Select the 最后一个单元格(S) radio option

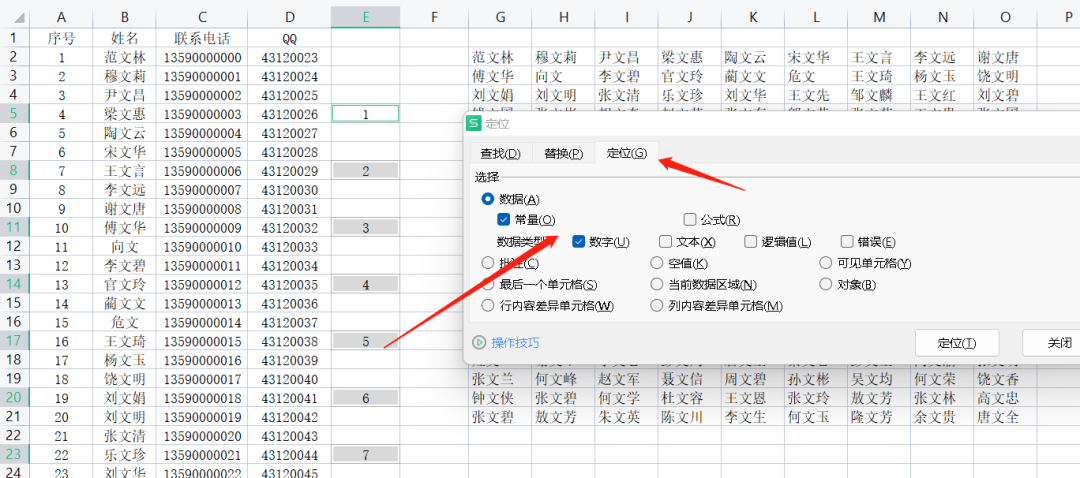point(488,284)
